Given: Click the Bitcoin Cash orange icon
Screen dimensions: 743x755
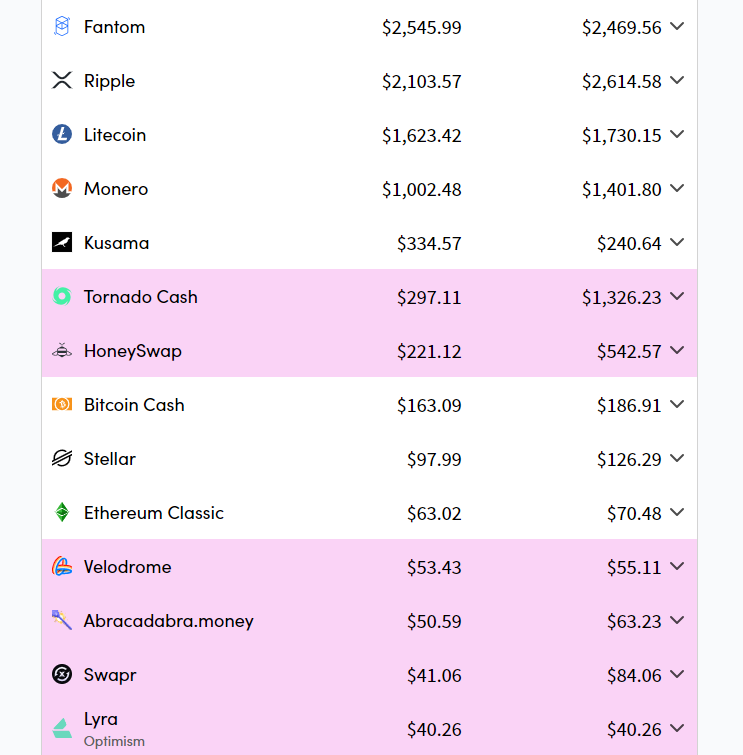Looking at the screenshot, I should [x=62, y=404].
